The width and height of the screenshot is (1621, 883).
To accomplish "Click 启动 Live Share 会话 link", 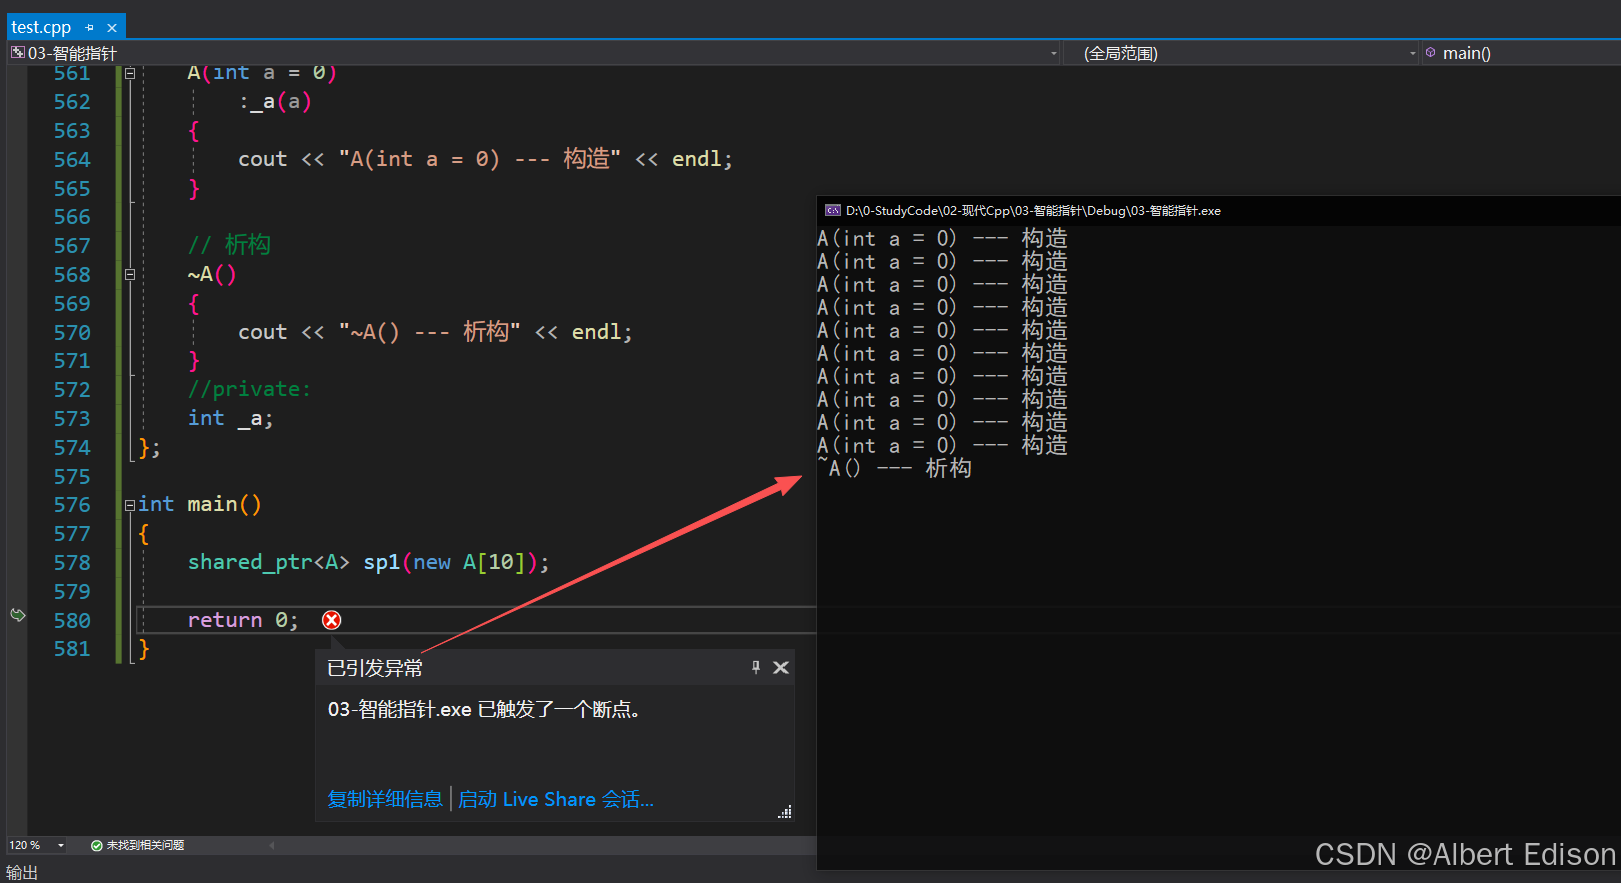I will 556,799.
